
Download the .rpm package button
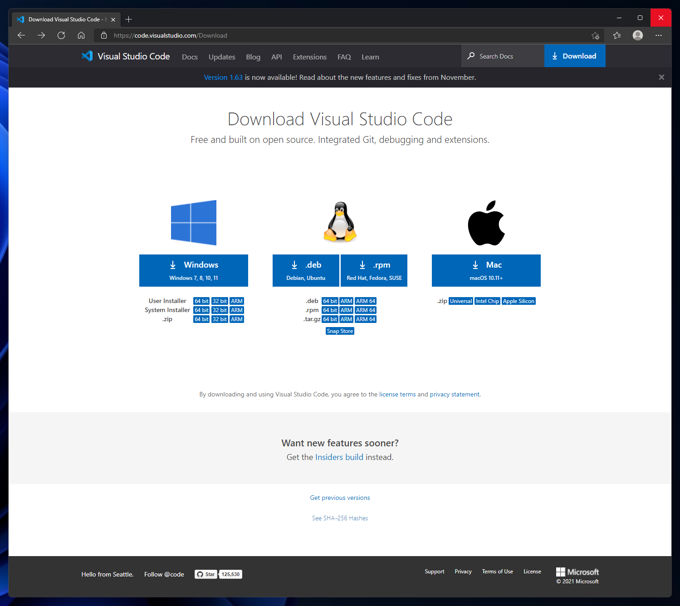pos(374,270)
